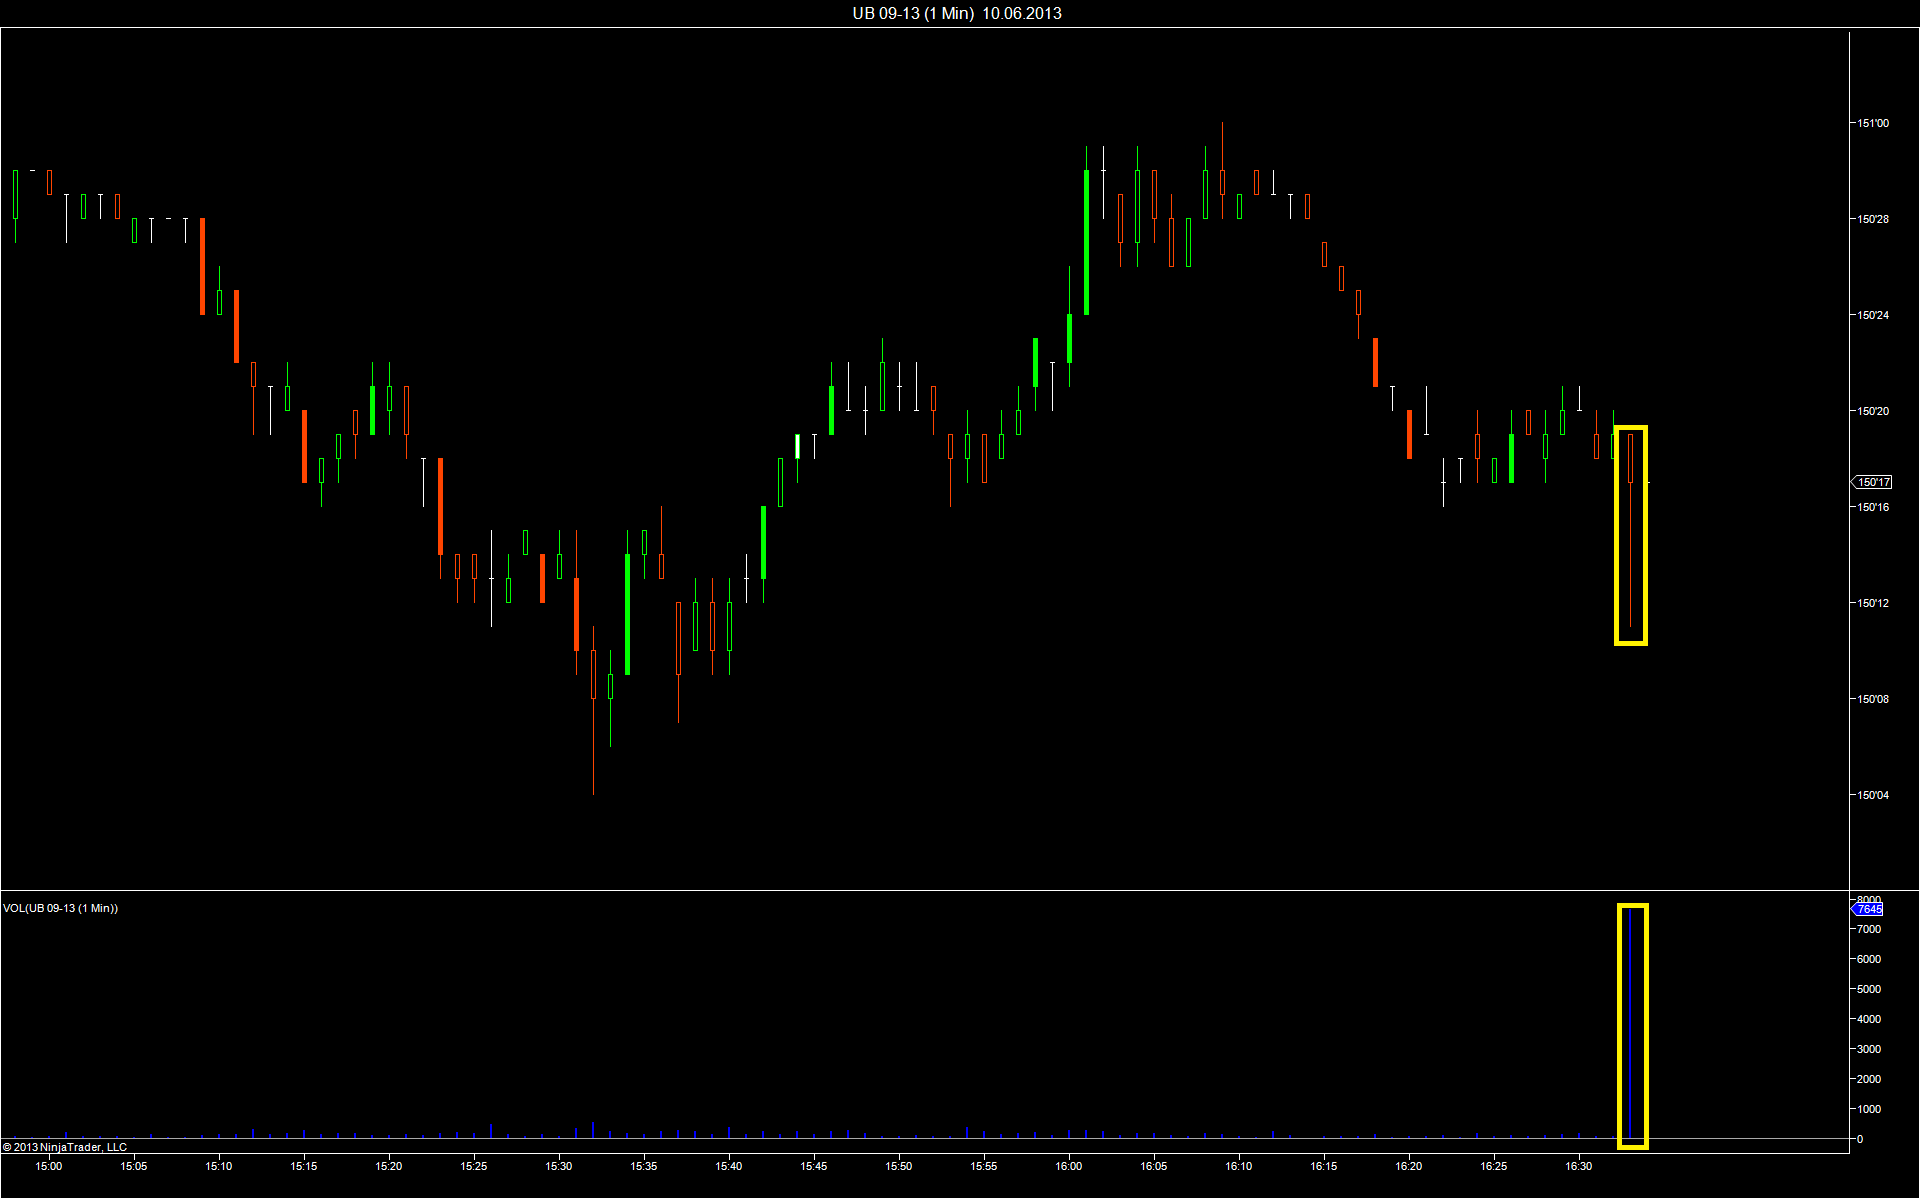Select the solid red candle at 15:09
This screenshot has height=1199, width=1920.
click(x=202, y=266)
